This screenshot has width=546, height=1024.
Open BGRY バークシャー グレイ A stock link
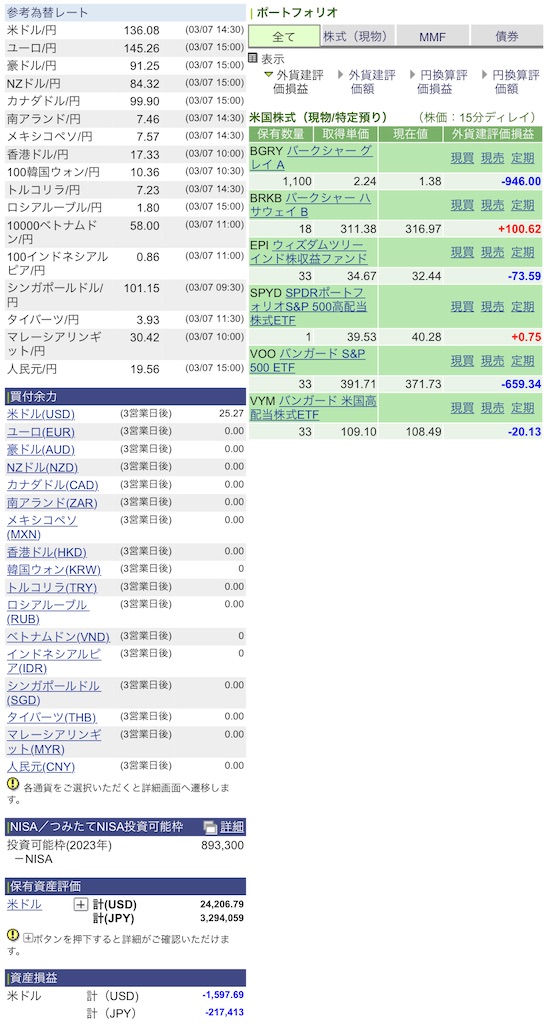tap(312, 157)
